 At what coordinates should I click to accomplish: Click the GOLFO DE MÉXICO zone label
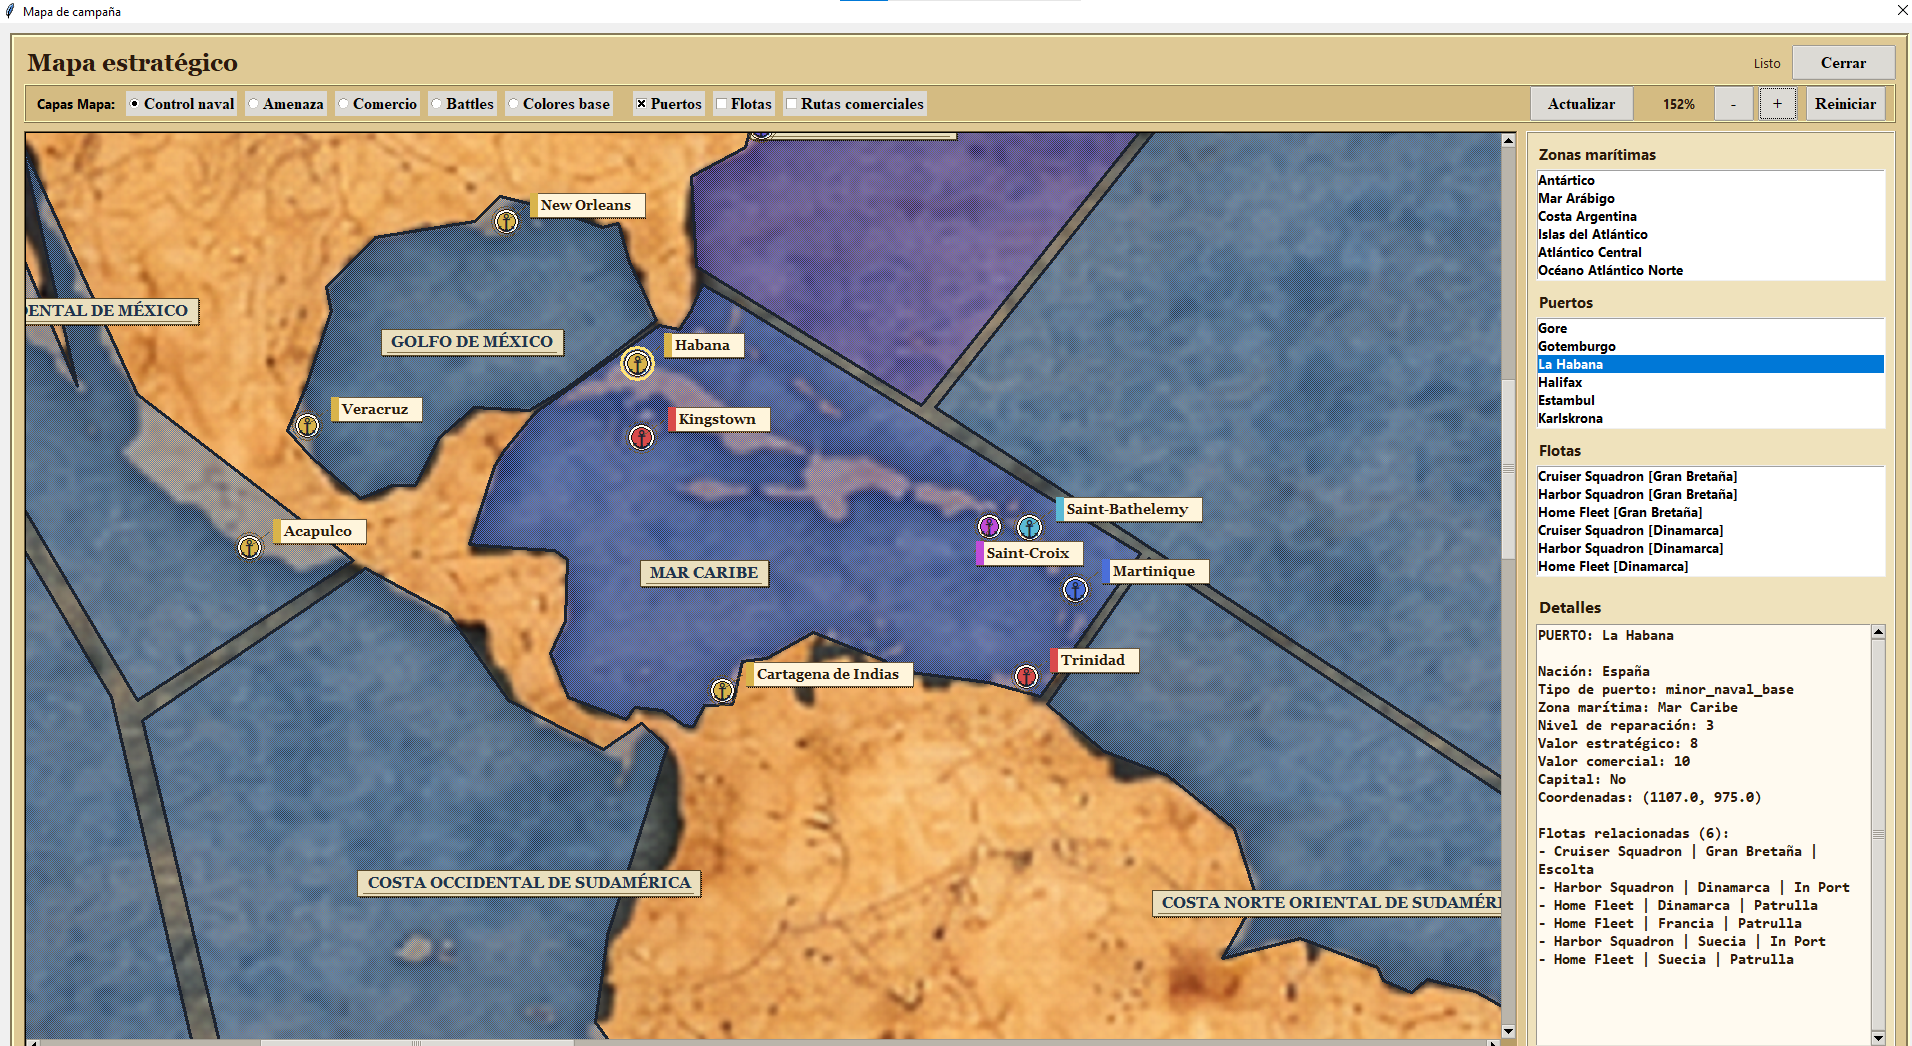(x=472, y=342)
